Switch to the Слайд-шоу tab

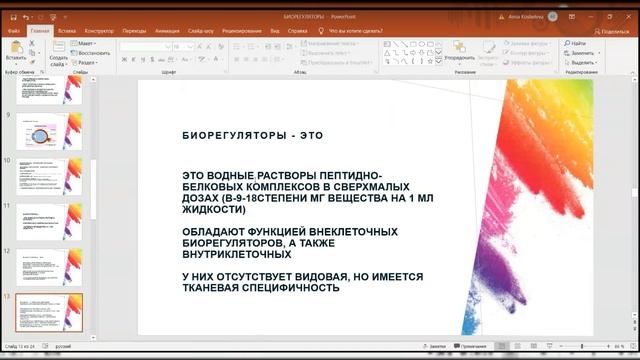coord(200,31)
